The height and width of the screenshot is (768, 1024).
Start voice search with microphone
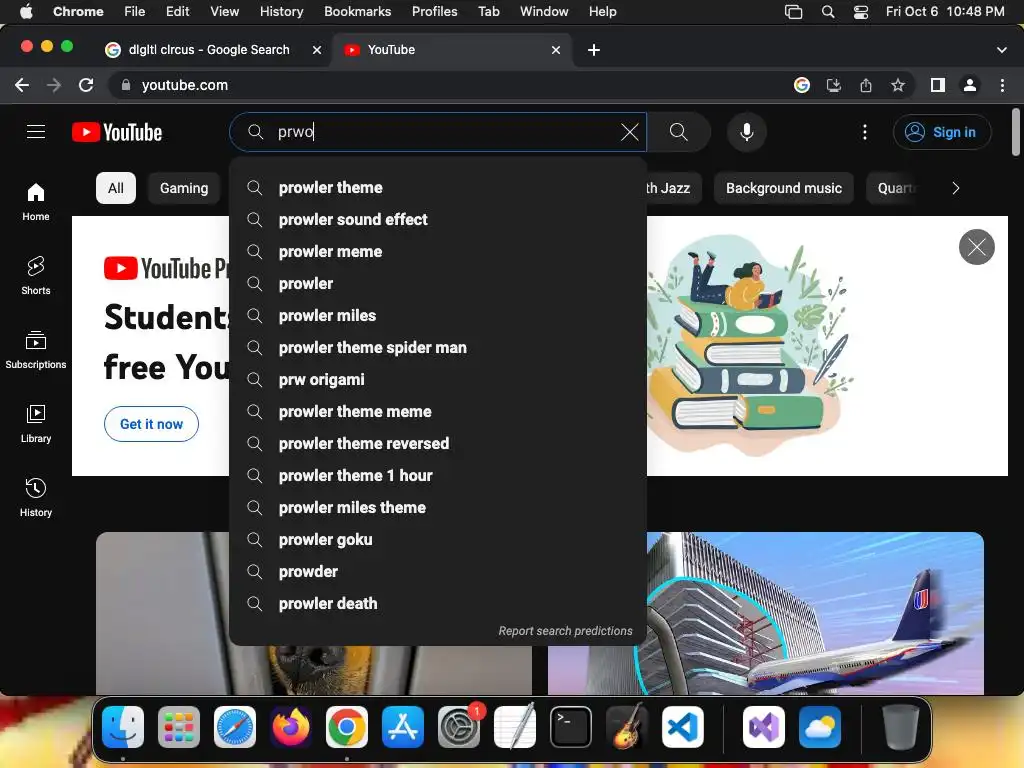(746, 132)
